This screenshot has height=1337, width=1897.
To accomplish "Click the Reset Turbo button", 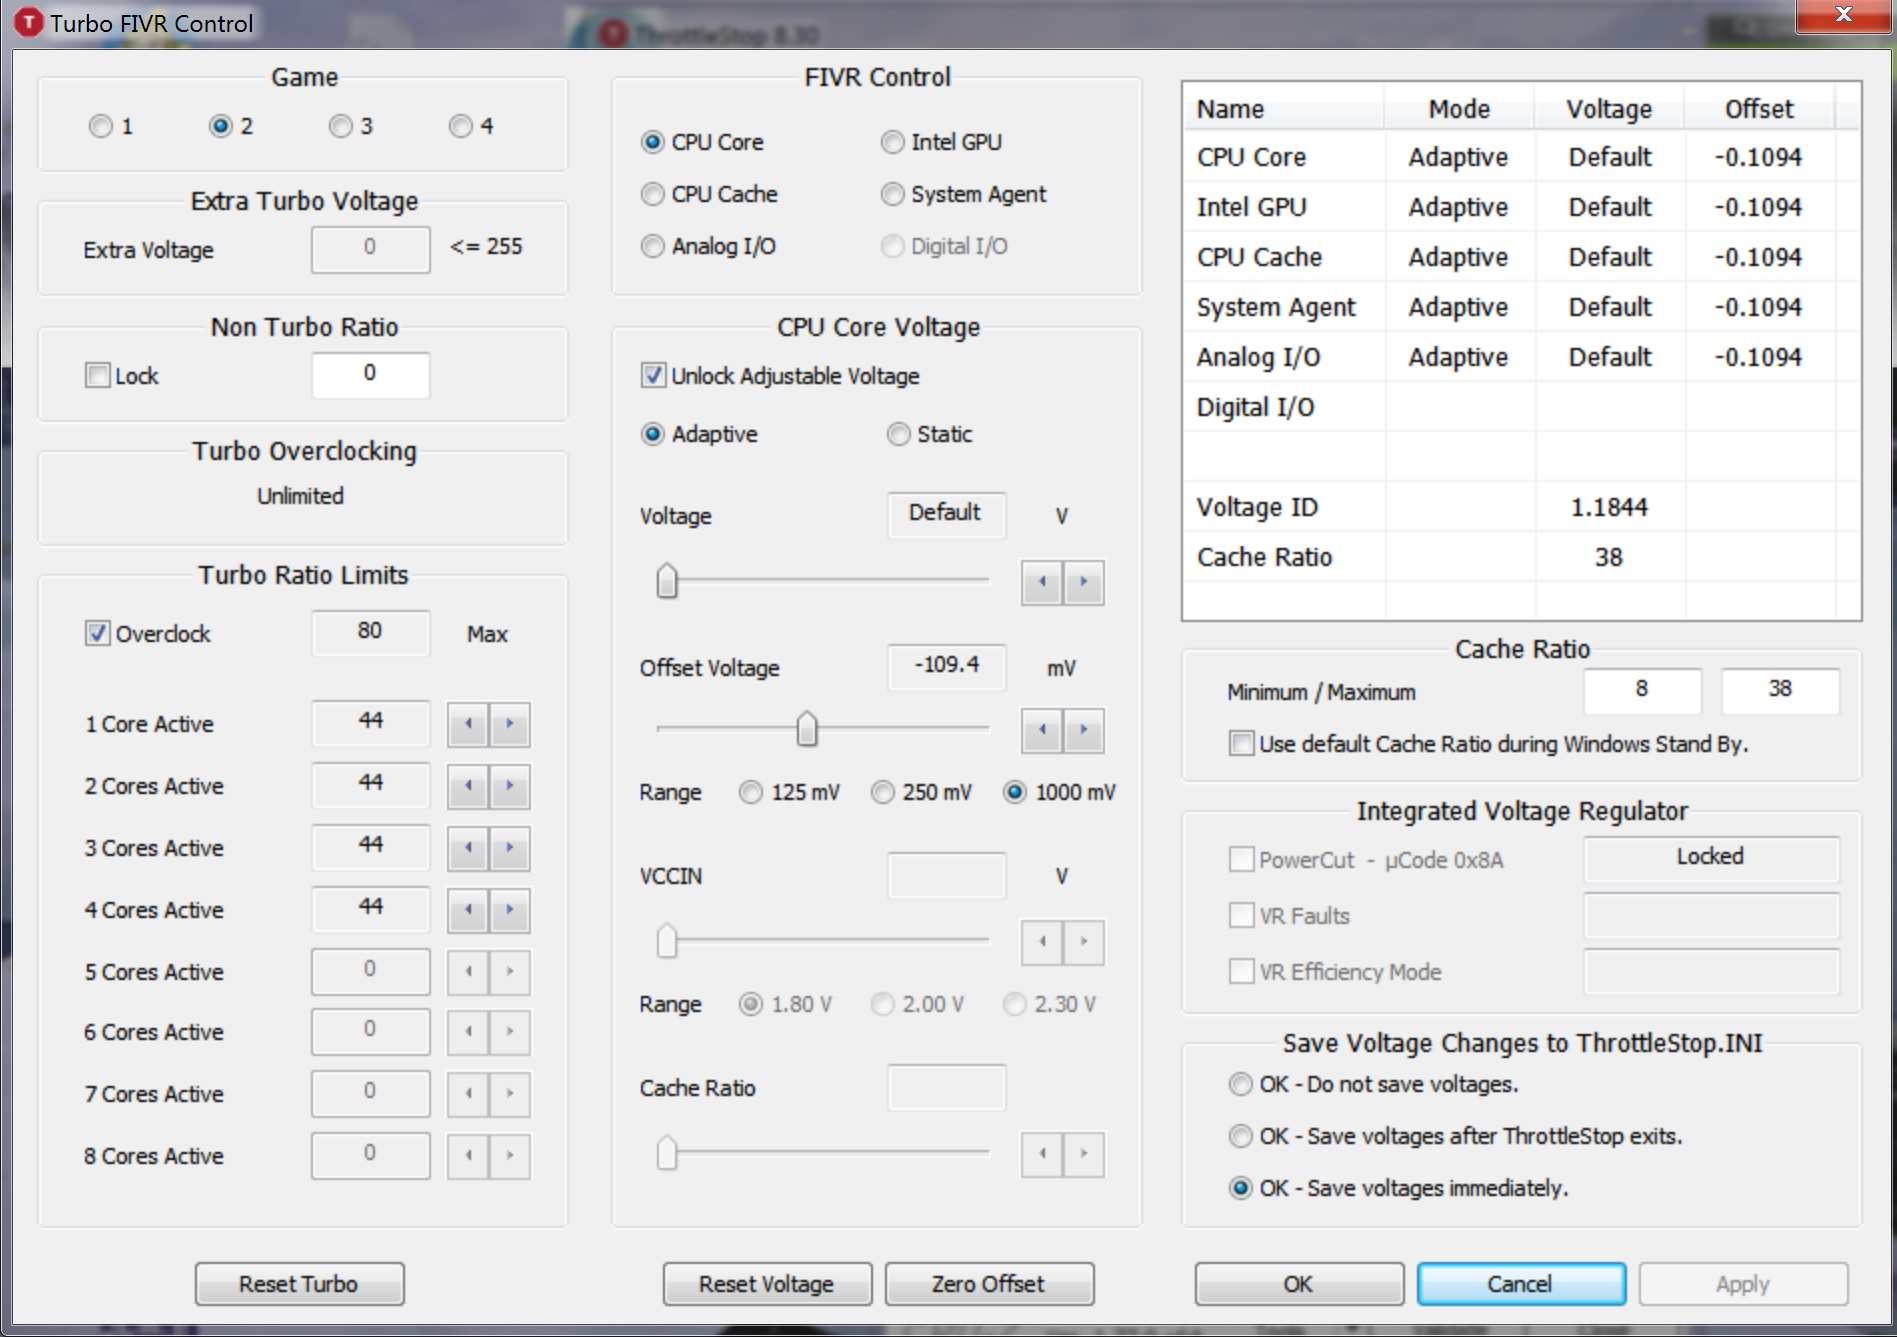I will point(299,1284).
